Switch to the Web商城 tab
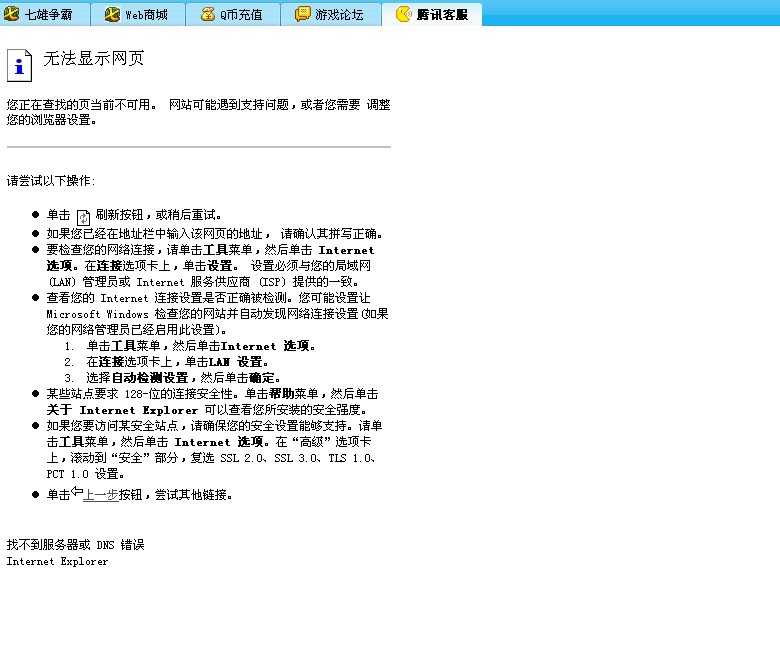The image size is (780, 660). [x=138, y=14]
